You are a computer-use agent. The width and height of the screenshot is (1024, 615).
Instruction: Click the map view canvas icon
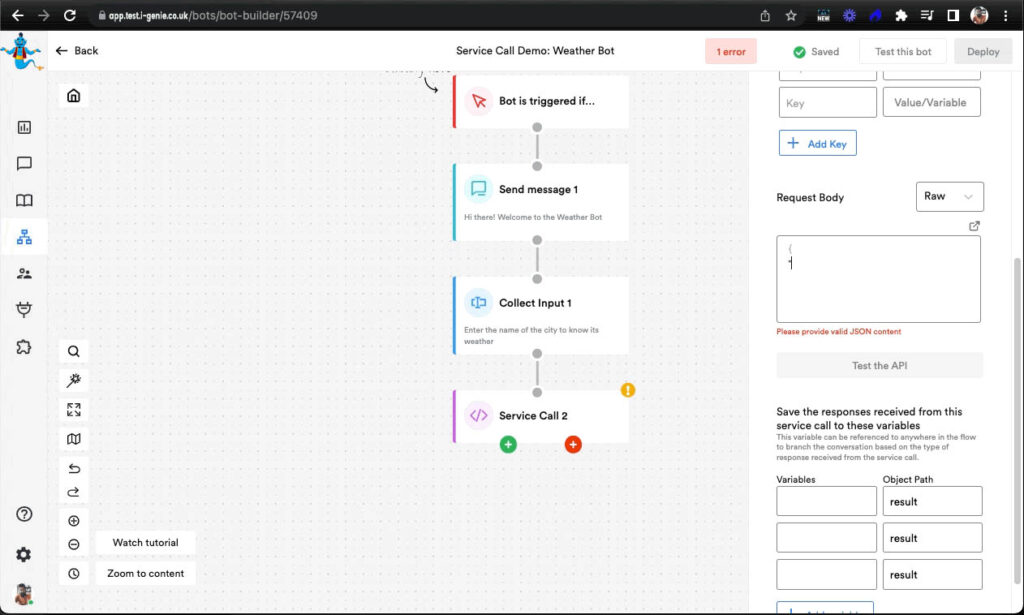coord(74,439)
